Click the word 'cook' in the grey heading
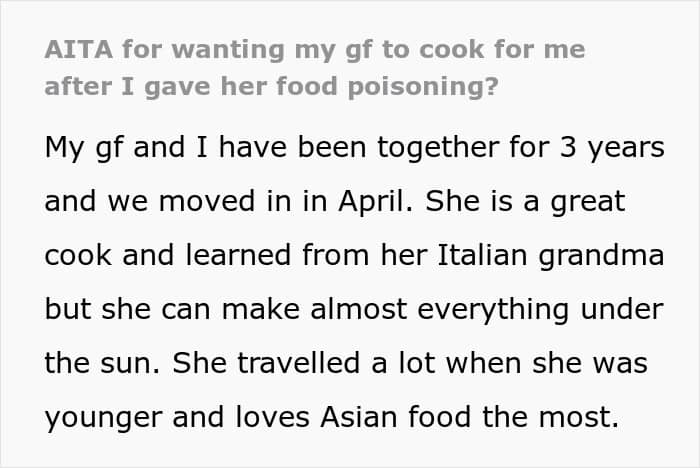Image resolution: width=700 pixels, height=468 pixels. coord(452,49)
